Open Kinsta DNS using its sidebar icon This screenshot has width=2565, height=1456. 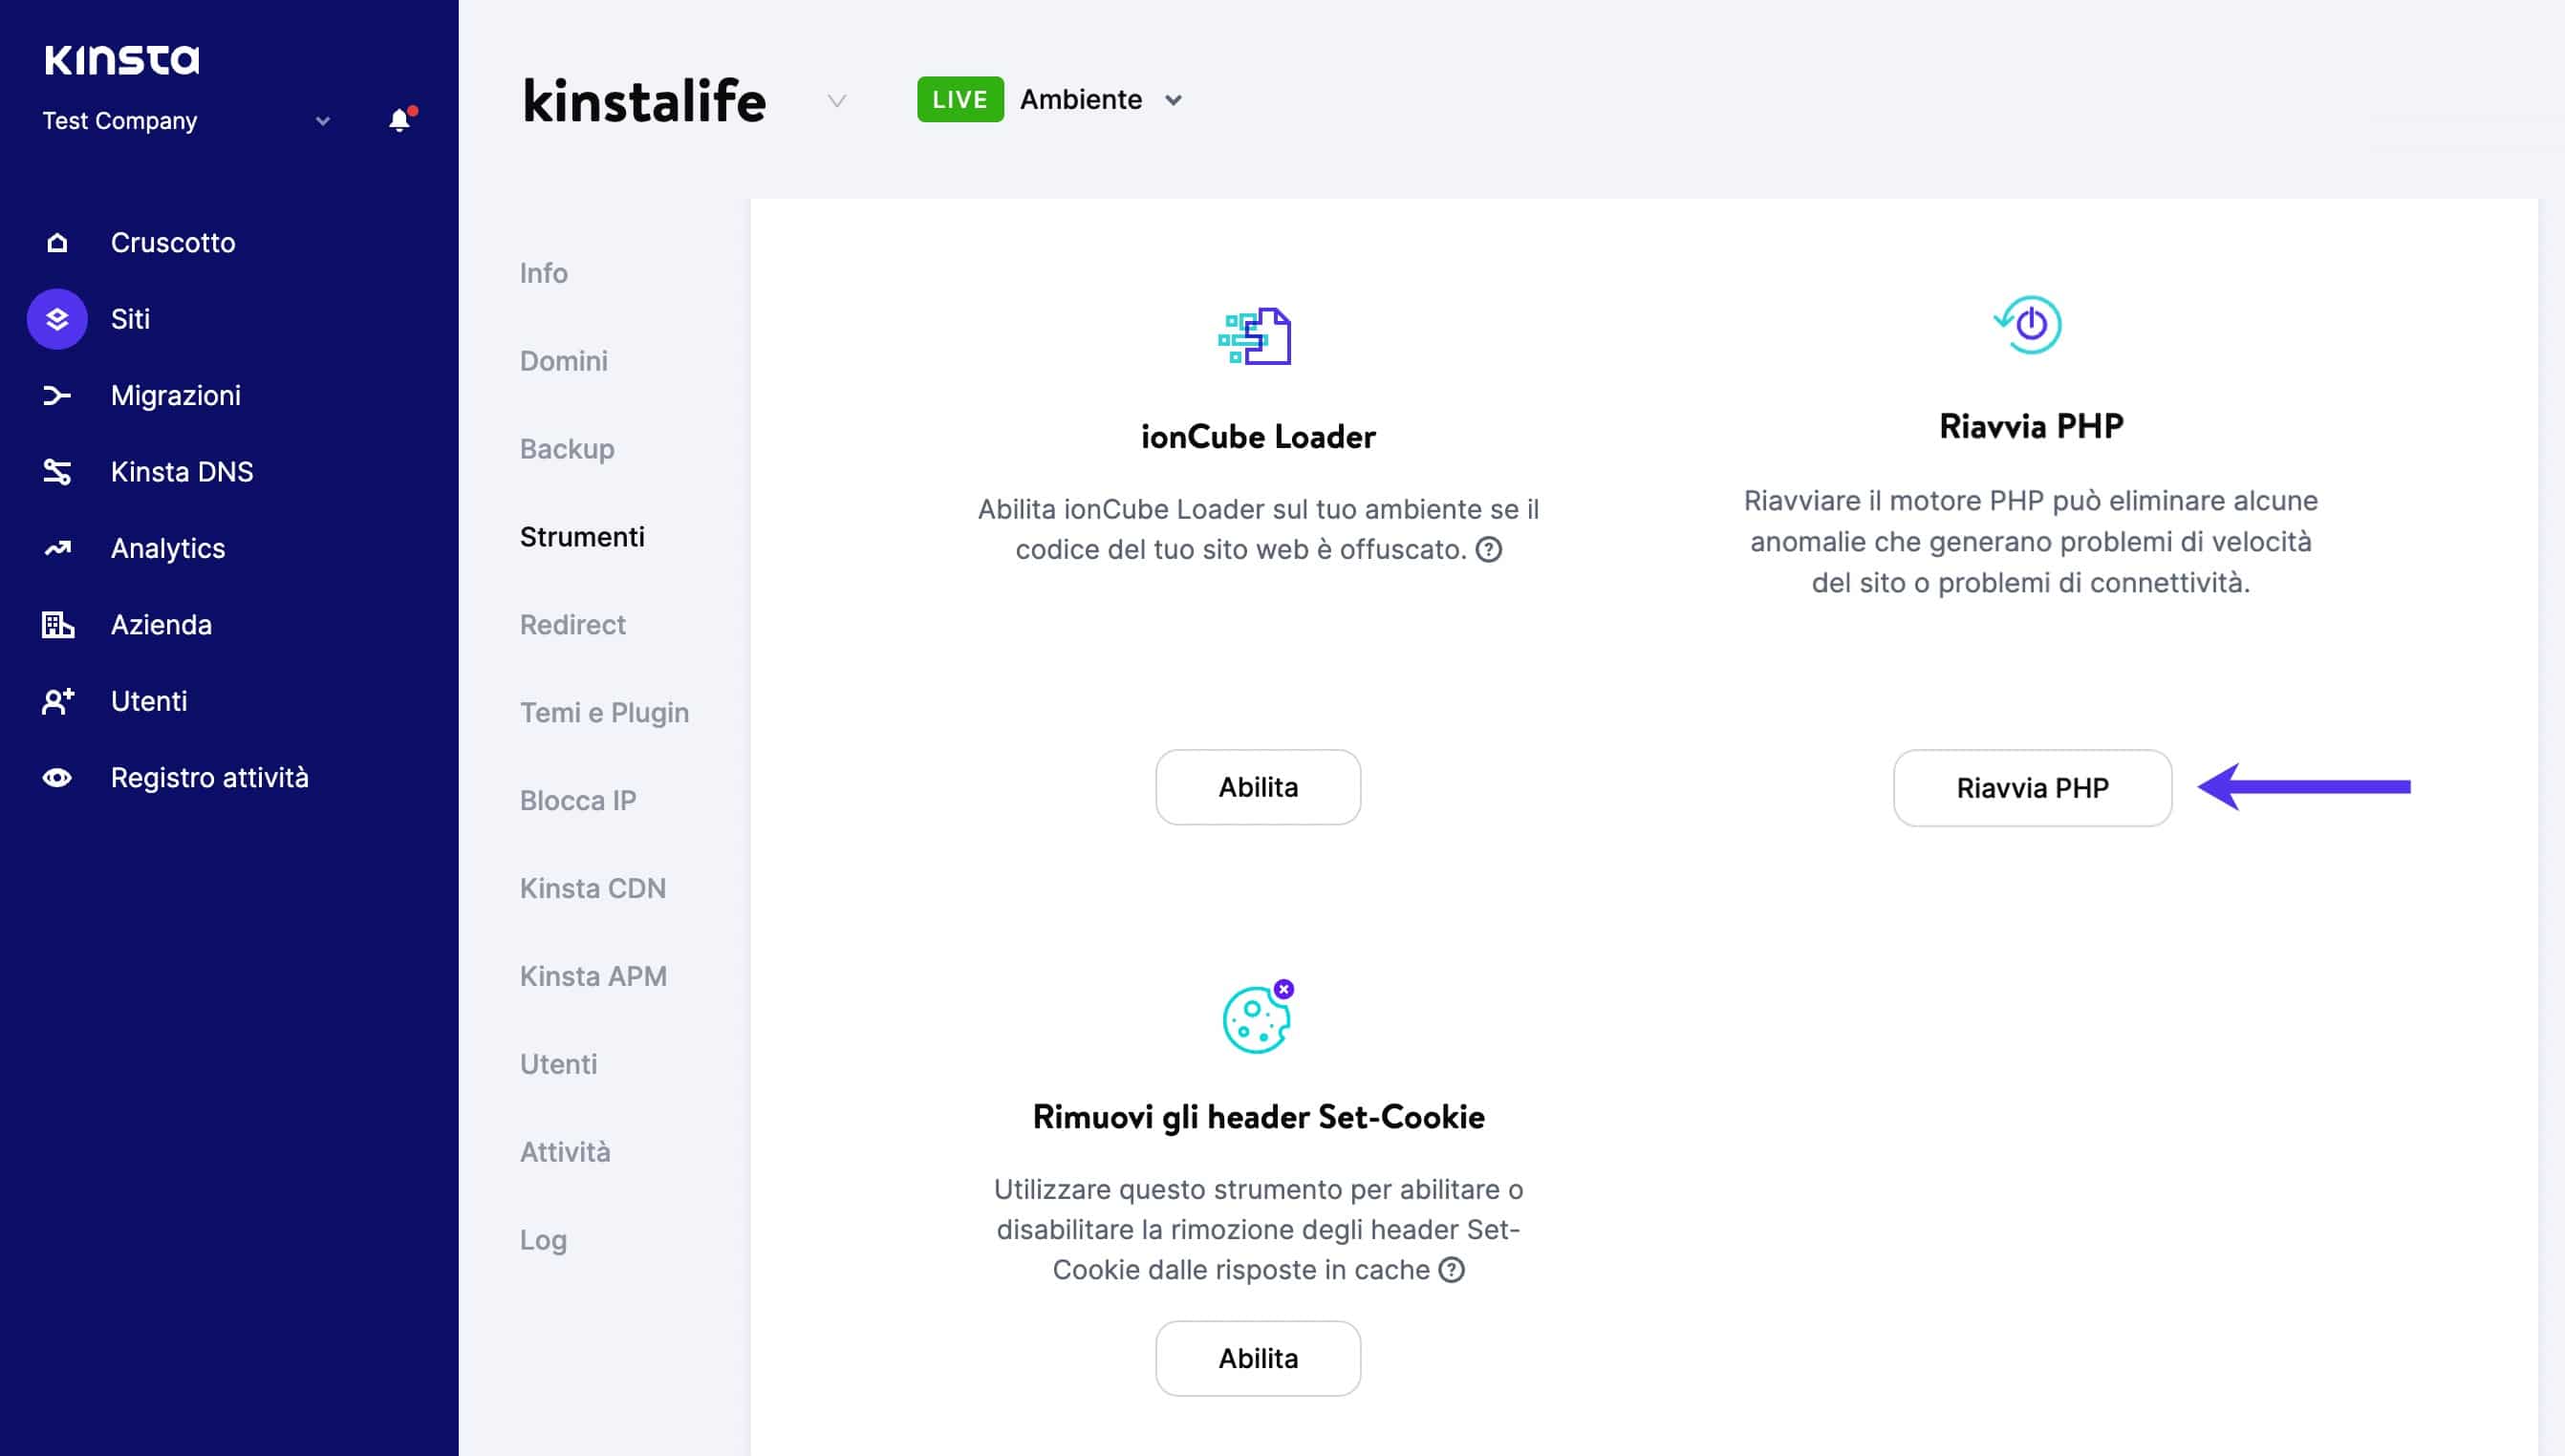(57, 471)
